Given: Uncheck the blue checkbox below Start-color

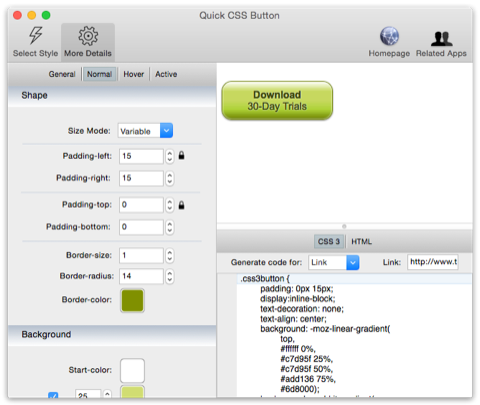Looking at the screenshot, I should coord(53,395).
